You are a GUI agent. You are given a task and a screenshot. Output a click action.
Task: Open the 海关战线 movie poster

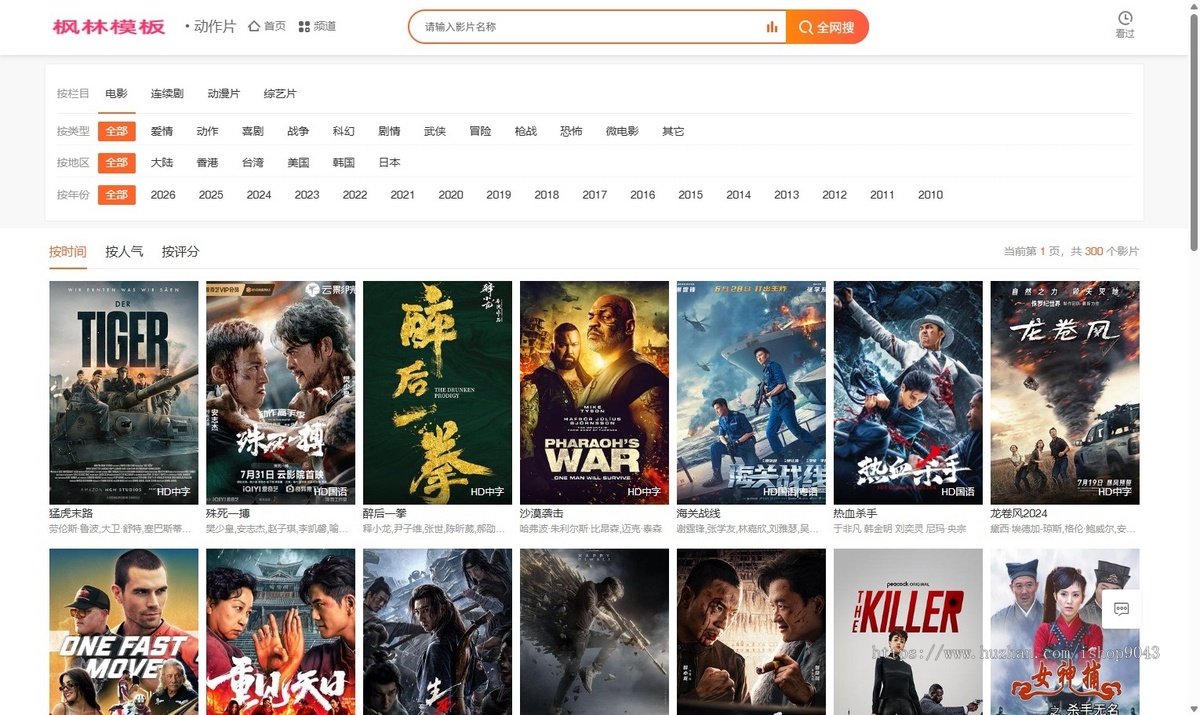(x=751, y=392)
